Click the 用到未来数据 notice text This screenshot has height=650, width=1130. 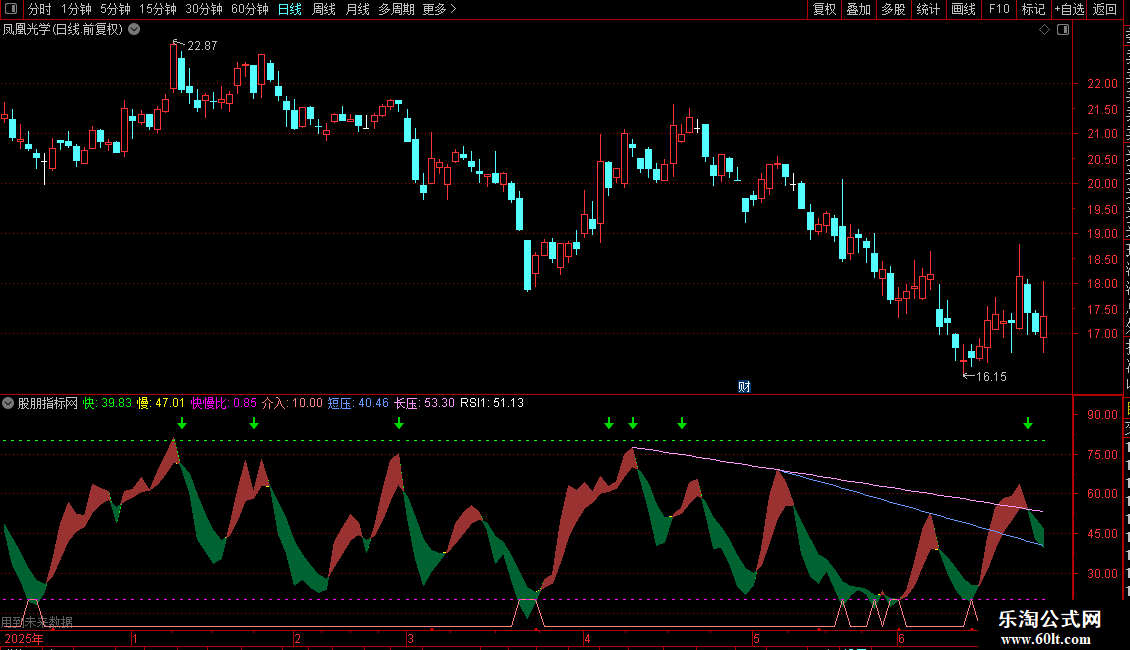[x=37, y=622]
